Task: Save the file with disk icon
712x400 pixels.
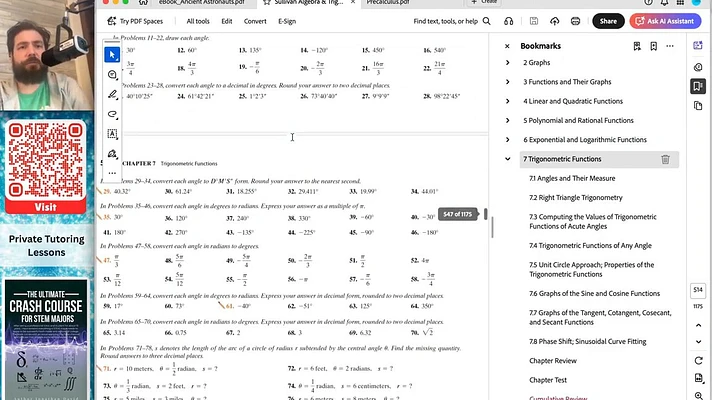Action: (x=534, y=21)
